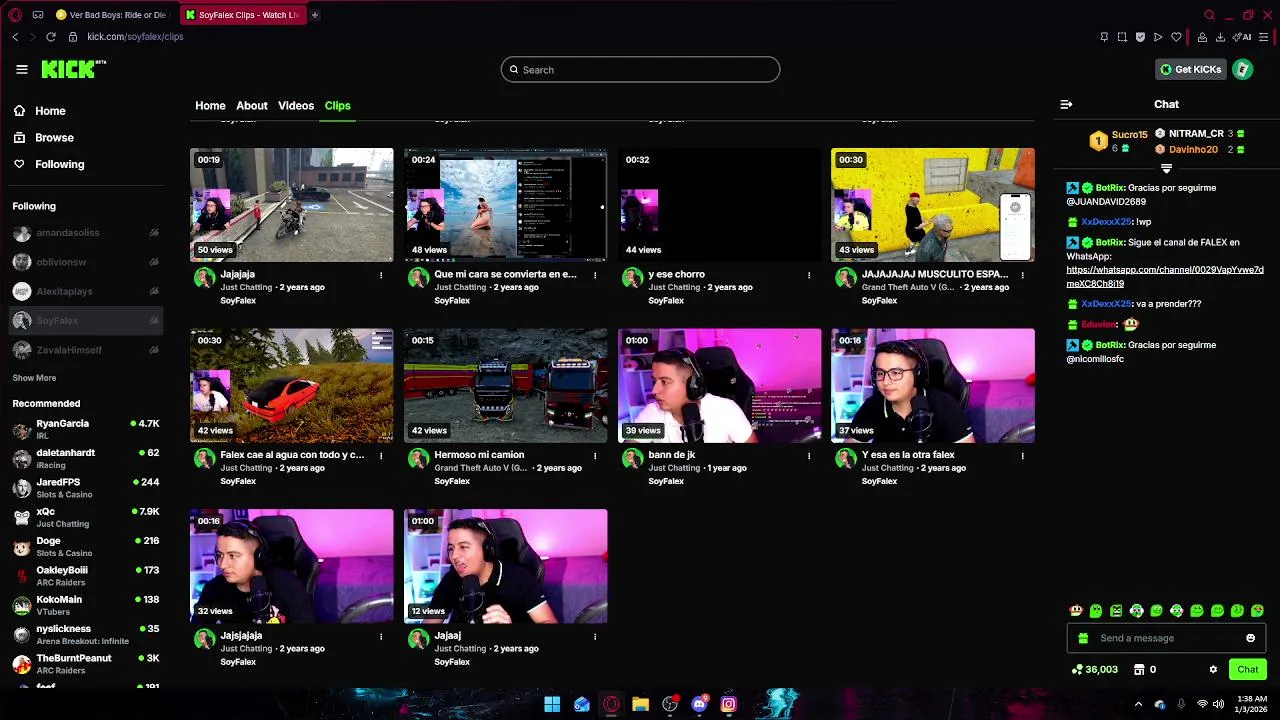This screenshot has height=720, width=1280.
Task: Click the Opera snapshot capture icon
Action: 1122,37
